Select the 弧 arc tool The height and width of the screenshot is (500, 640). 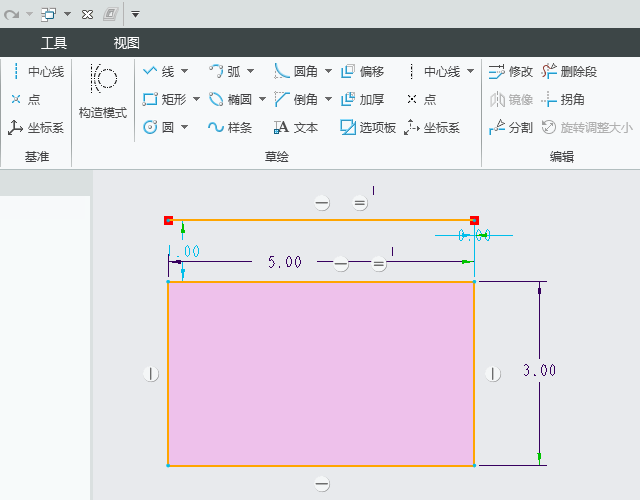click(224, 71)
